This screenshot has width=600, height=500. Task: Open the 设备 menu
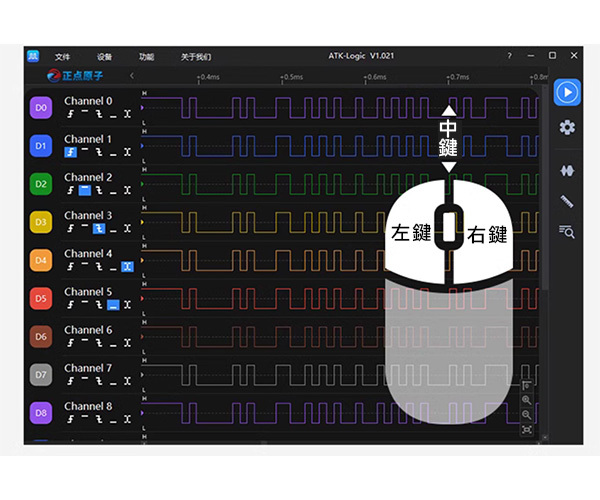[x=104, y=57]
